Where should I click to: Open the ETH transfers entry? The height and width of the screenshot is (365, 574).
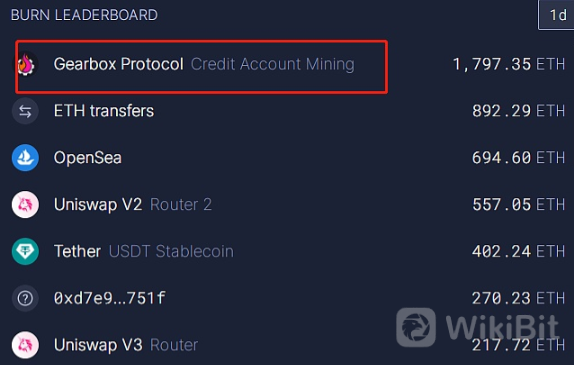tap(104, 111)
